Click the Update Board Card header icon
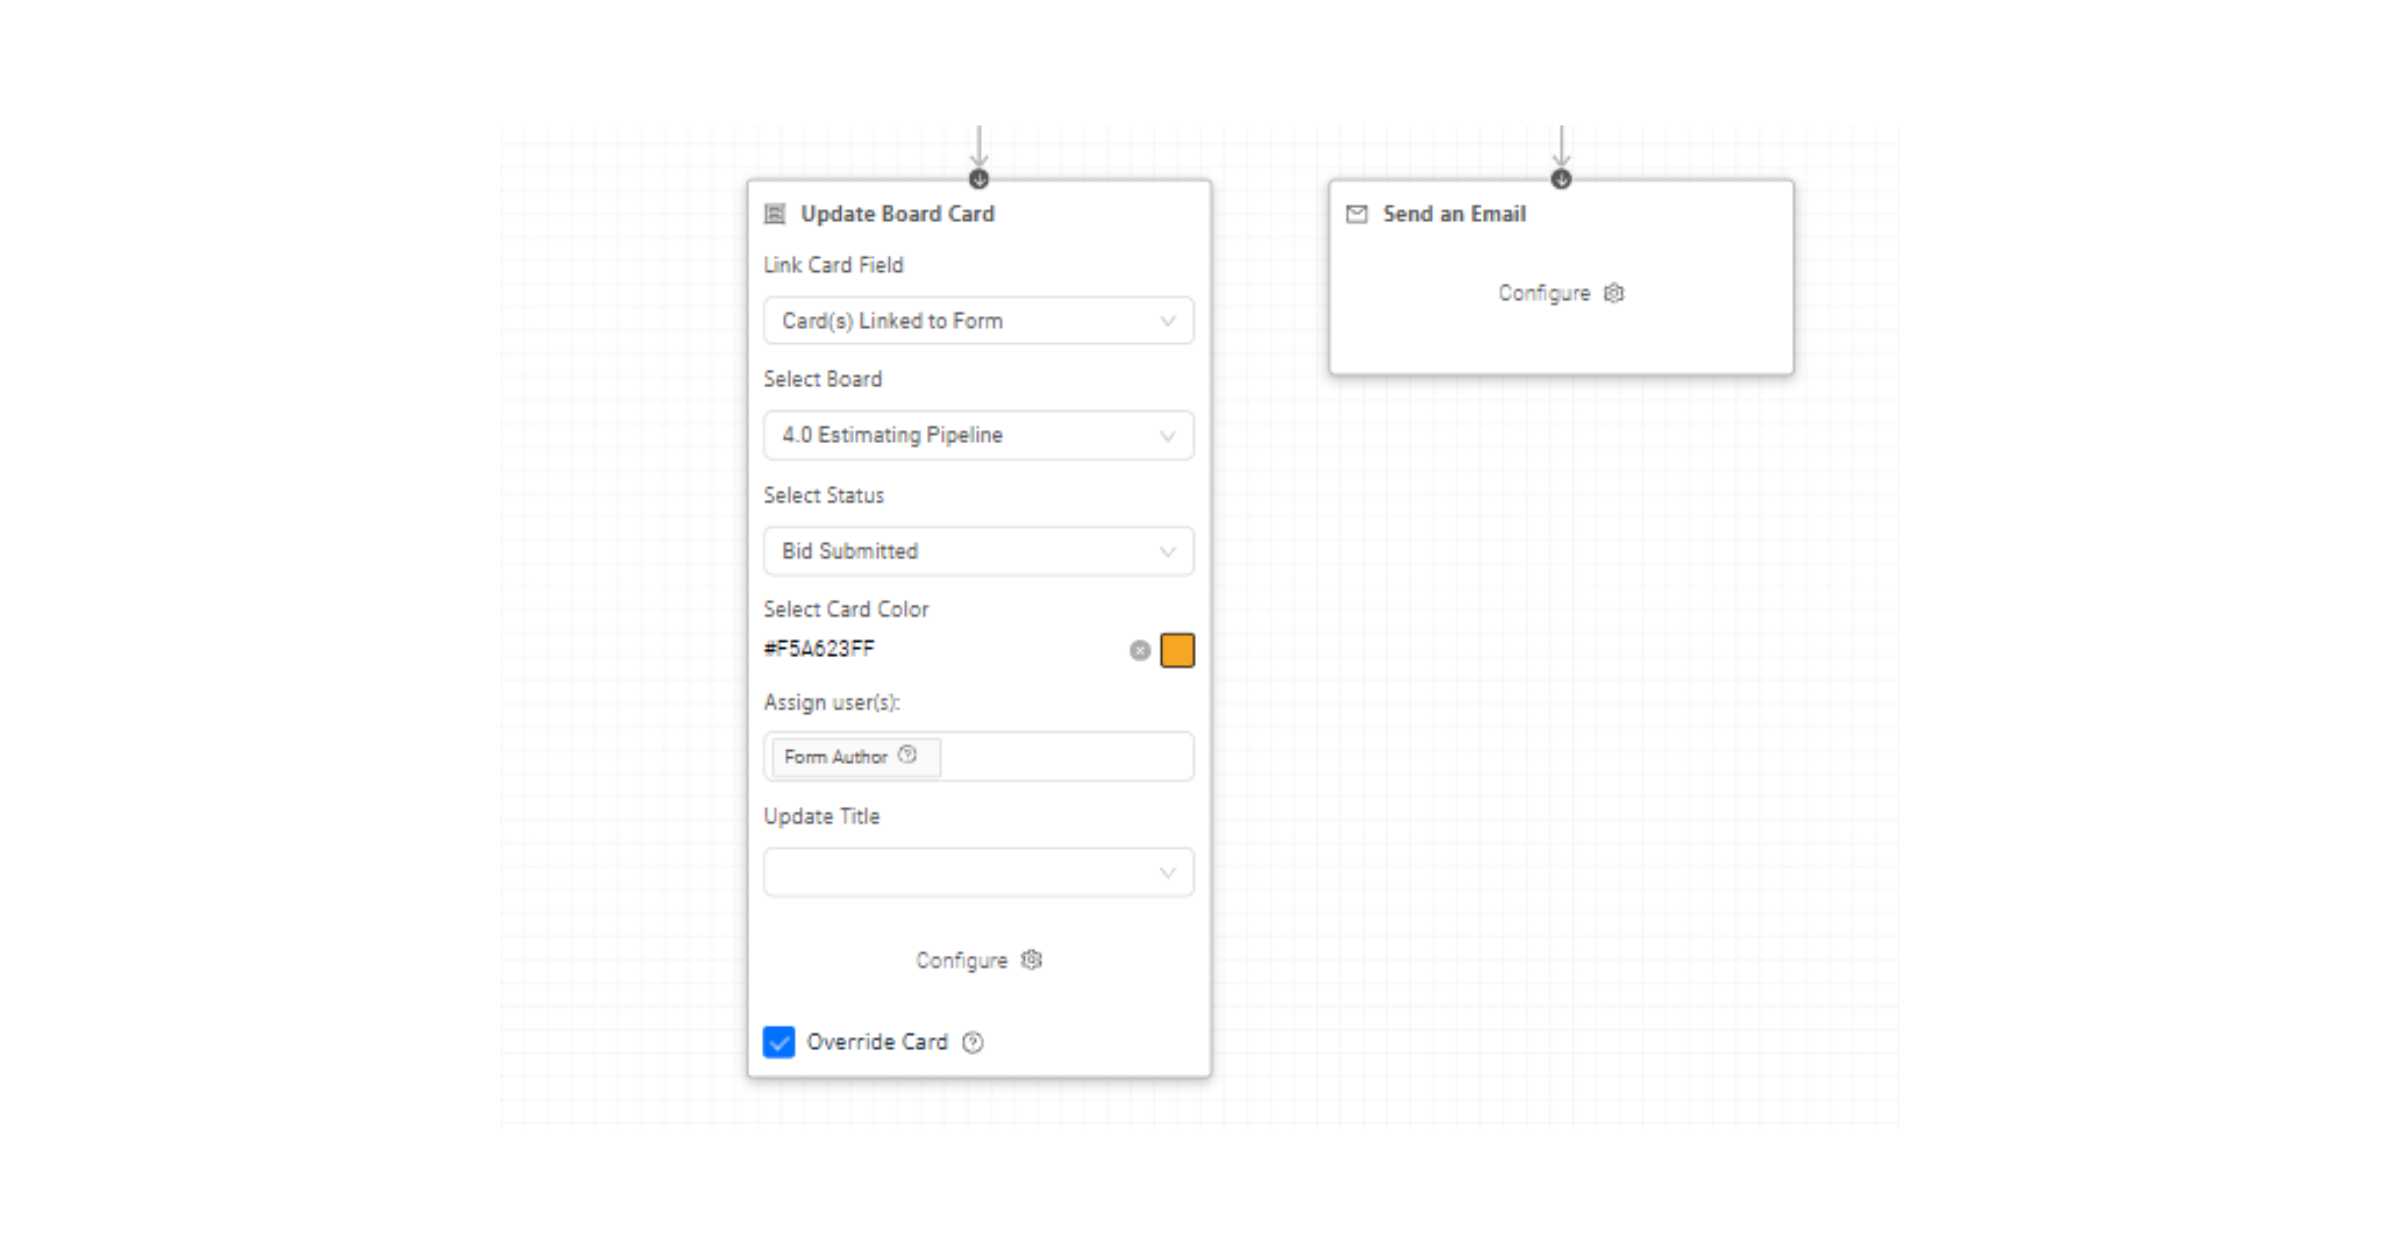 tap(774, 214)
